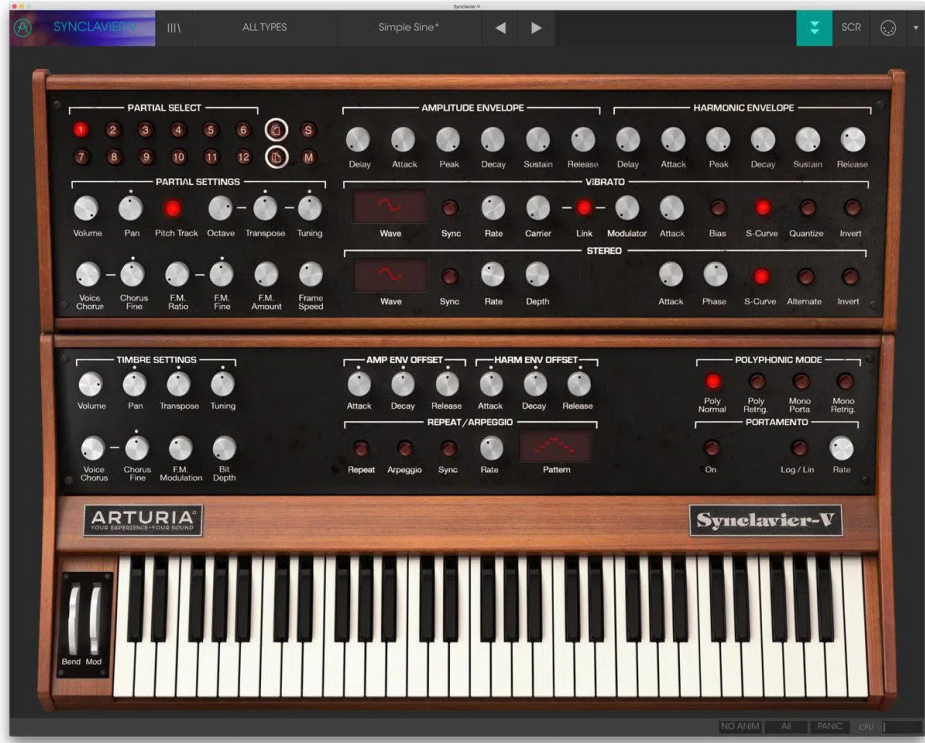Toggle the Vibrato Invert button
The height and width of the screenshot is (743, 925).
tap(852, 208)
